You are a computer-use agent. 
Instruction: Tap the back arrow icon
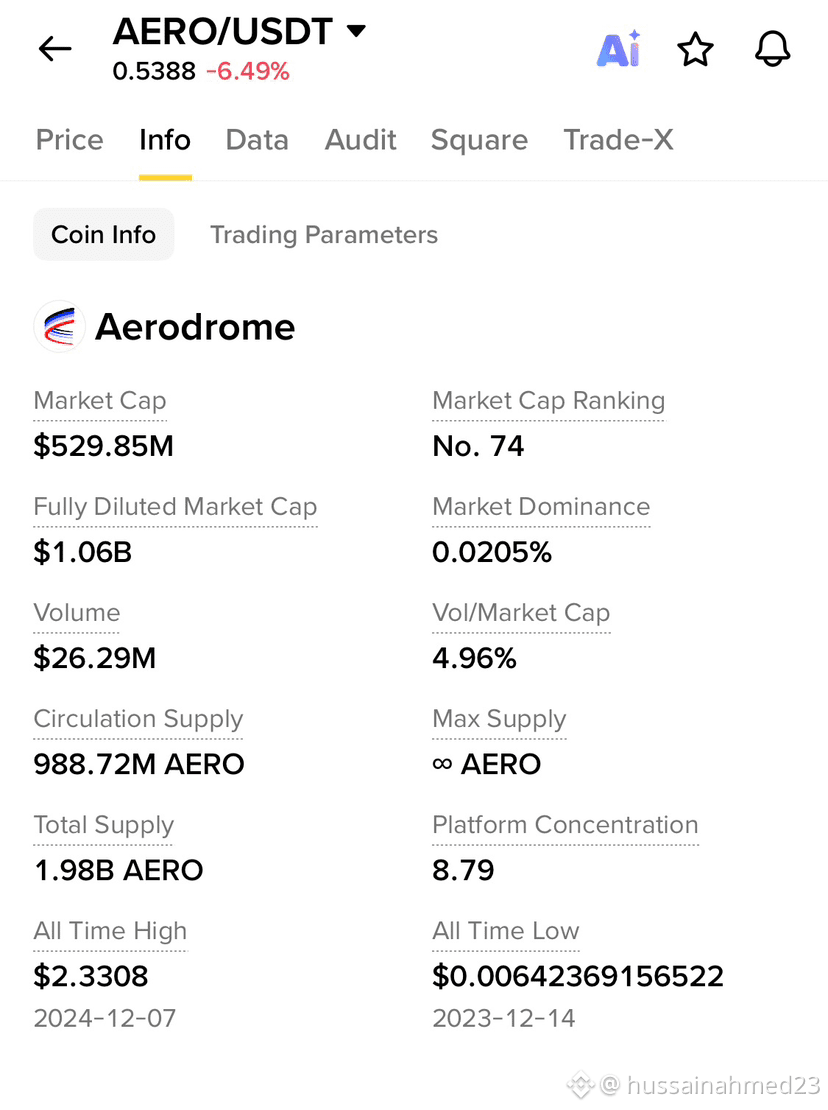point(55,49)
